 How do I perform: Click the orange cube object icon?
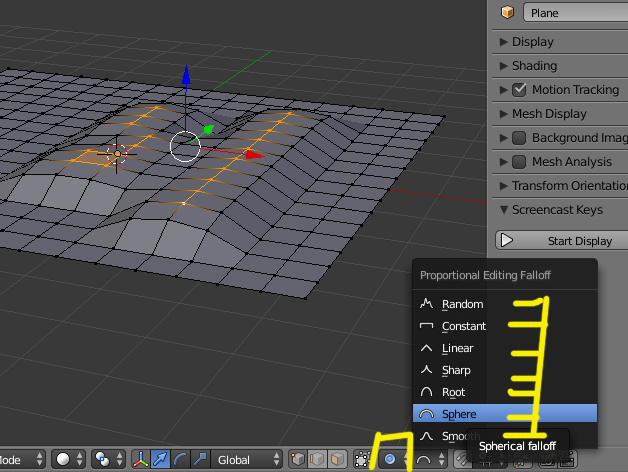(x=507, y=13)
